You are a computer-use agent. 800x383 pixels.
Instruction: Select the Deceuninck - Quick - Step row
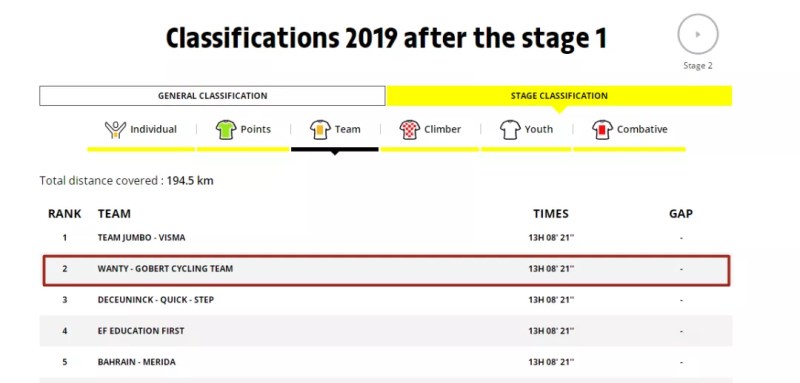pyautogui.click(x=386, y=300)
